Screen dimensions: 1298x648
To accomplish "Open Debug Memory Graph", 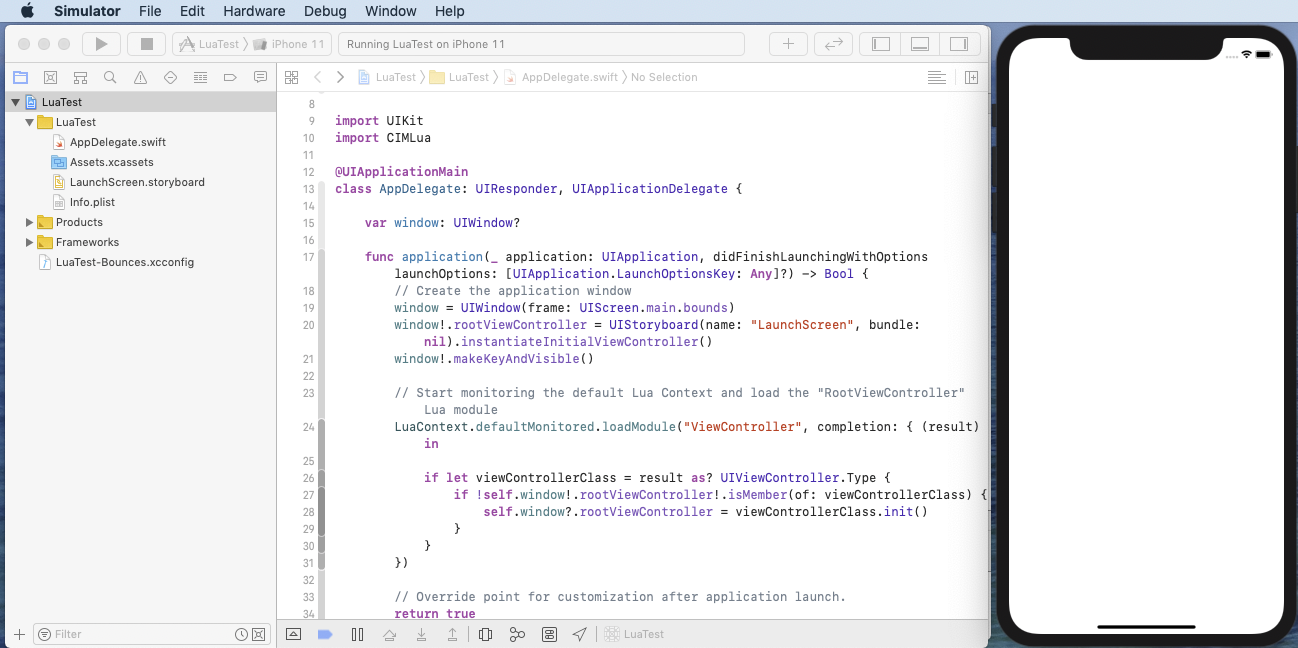I will pyautogui.click(x=517, y=634).
